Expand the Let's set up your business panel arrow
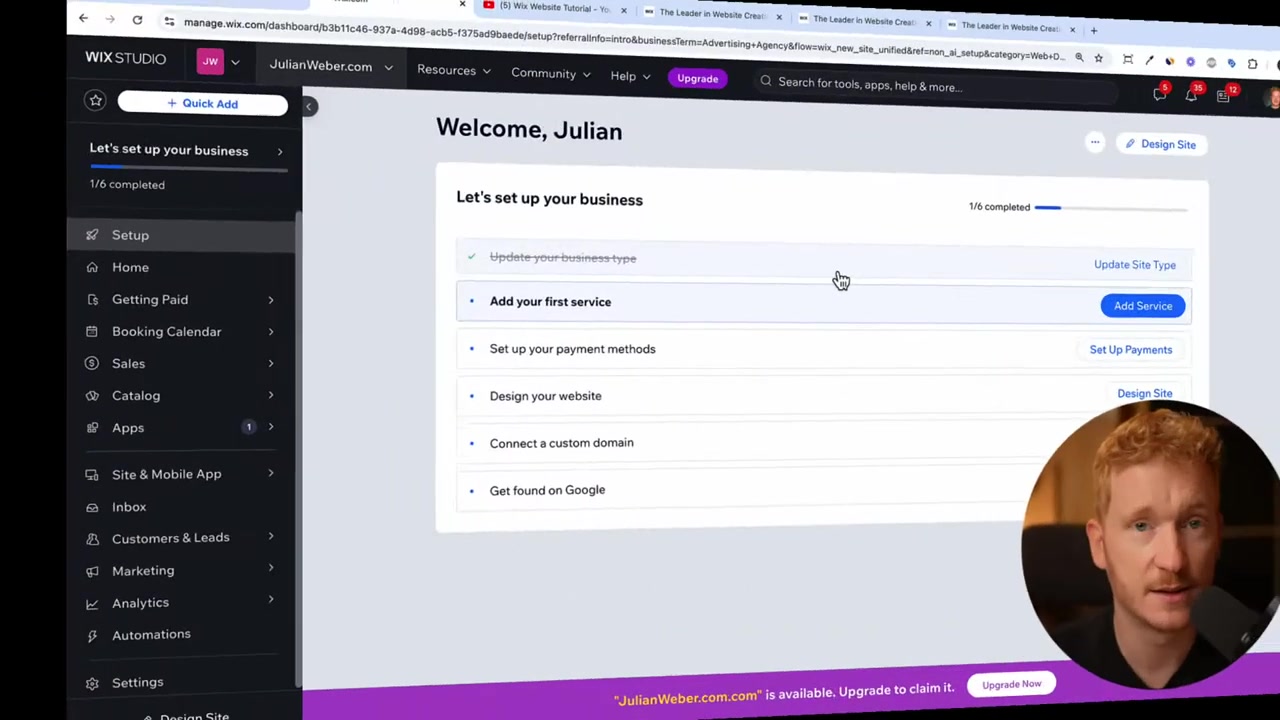 [x=280, y=152]
